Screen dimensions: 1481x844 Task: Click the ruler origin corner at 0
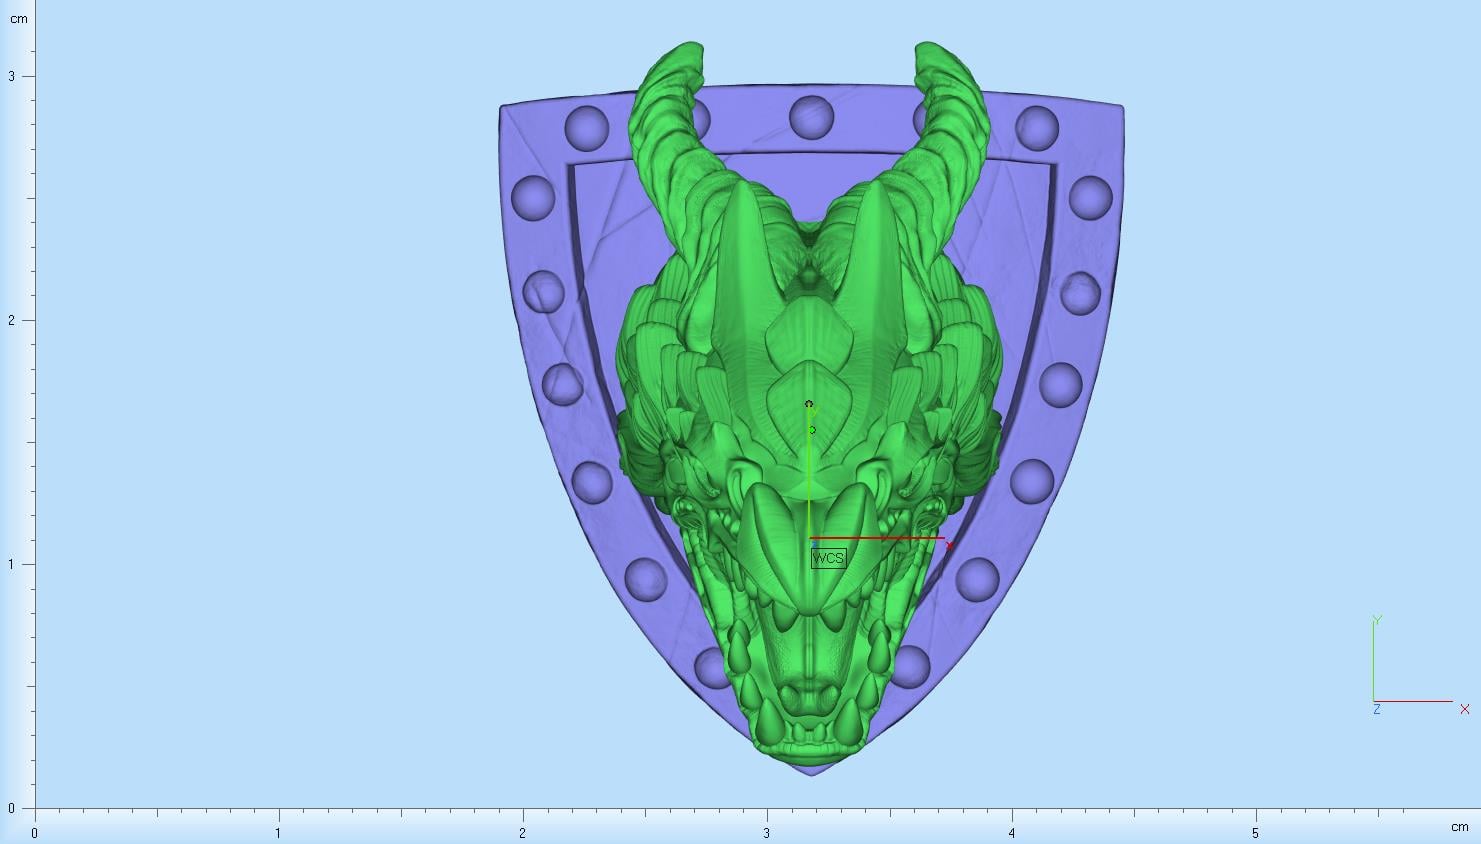click(35, 808)
